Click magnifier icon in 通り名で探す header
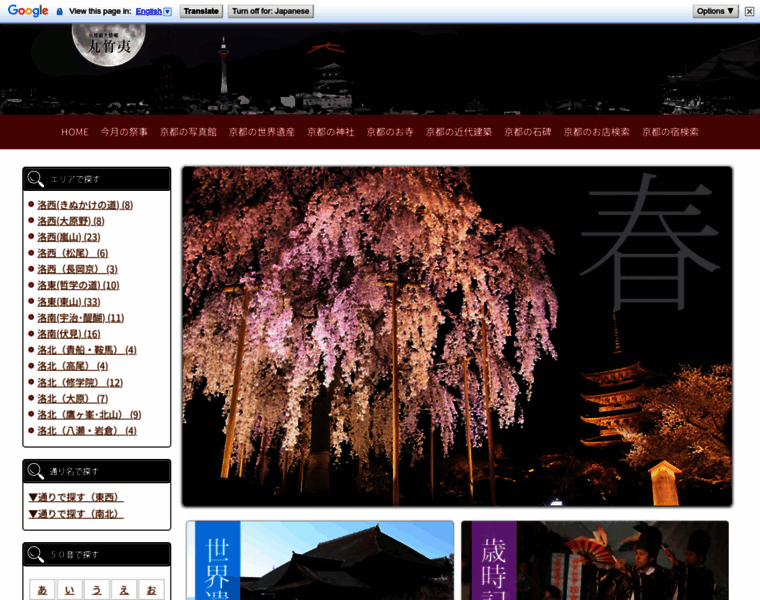Viewport: 760px width, 600px height. [x=35, y=471]
